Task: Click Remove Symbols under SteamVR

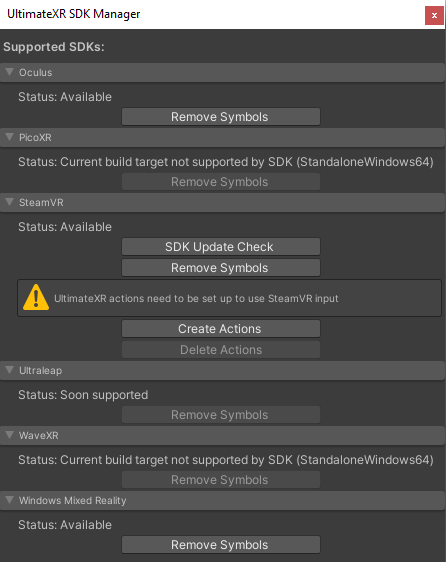Action: [x=221, y=268]
